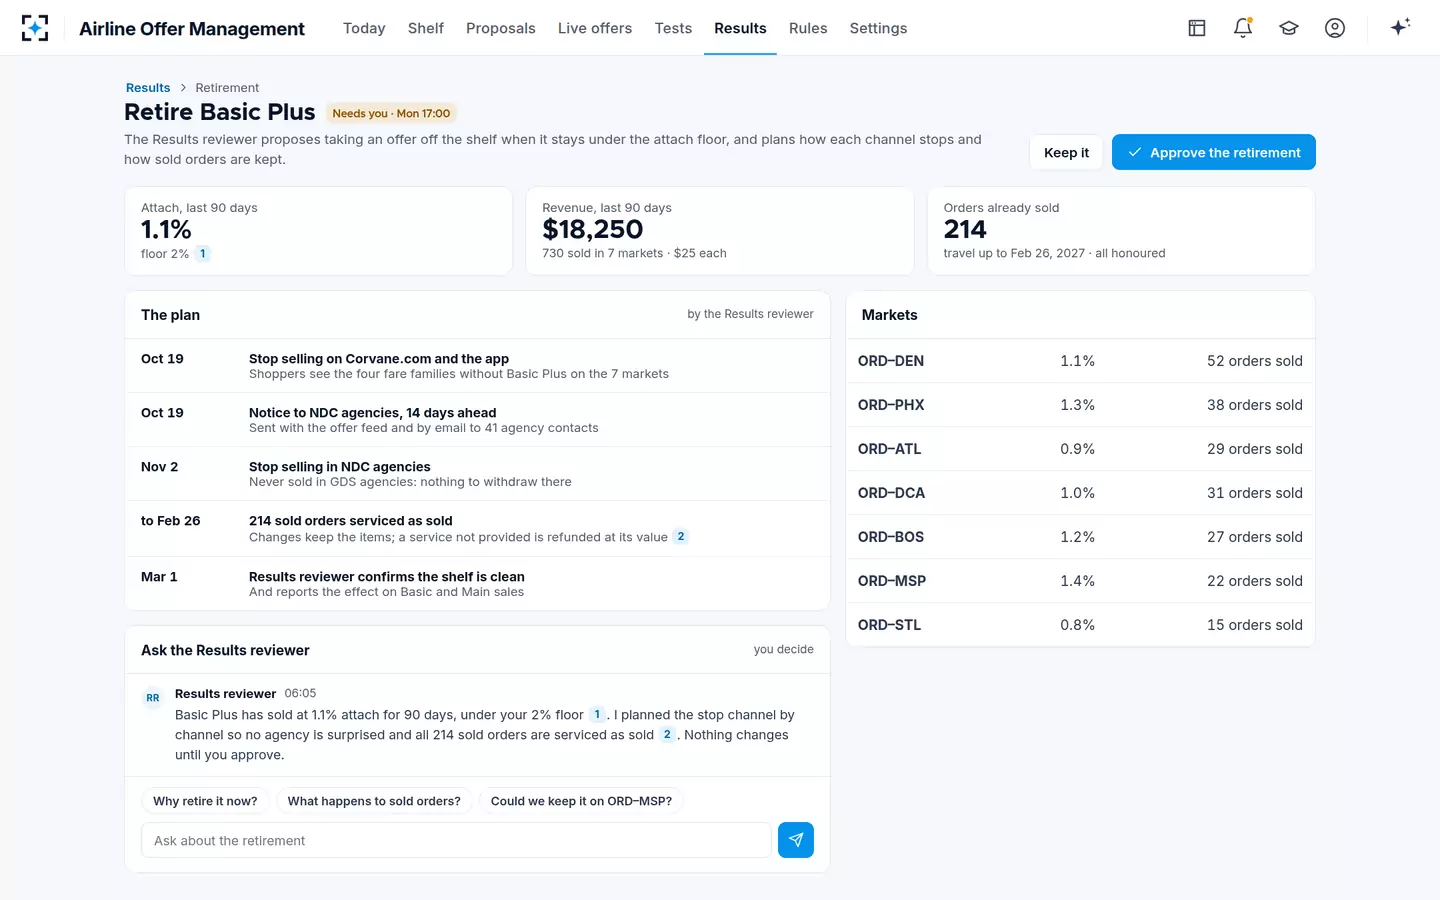Switch to the Tests tab

click(x=673, y=28)
